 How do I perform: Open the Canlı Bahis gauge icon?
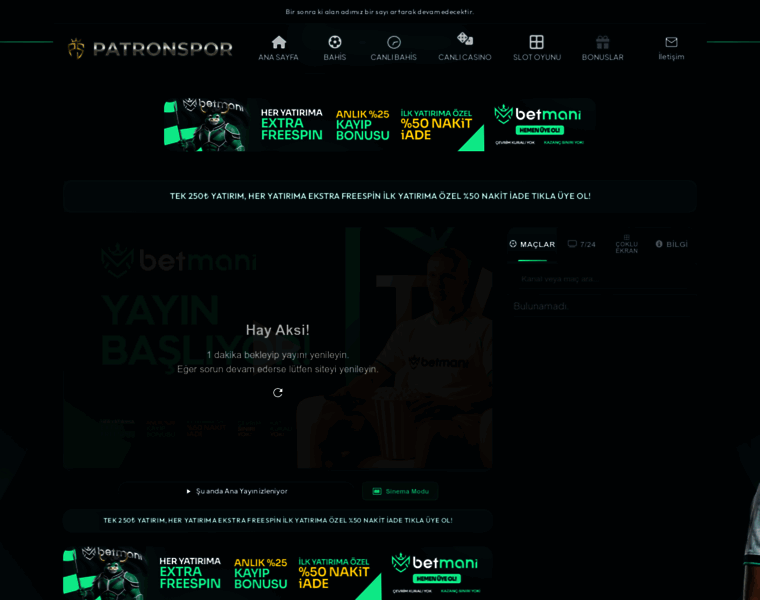click(x=394, y=42)
